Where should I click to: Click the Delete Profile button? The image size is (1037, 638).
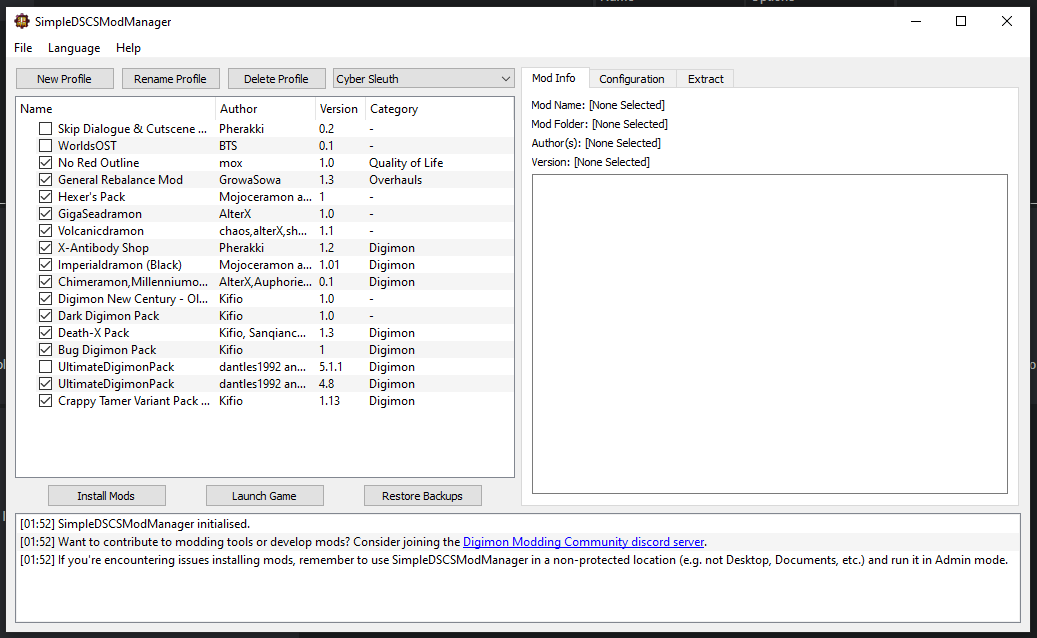click(276, 79)
